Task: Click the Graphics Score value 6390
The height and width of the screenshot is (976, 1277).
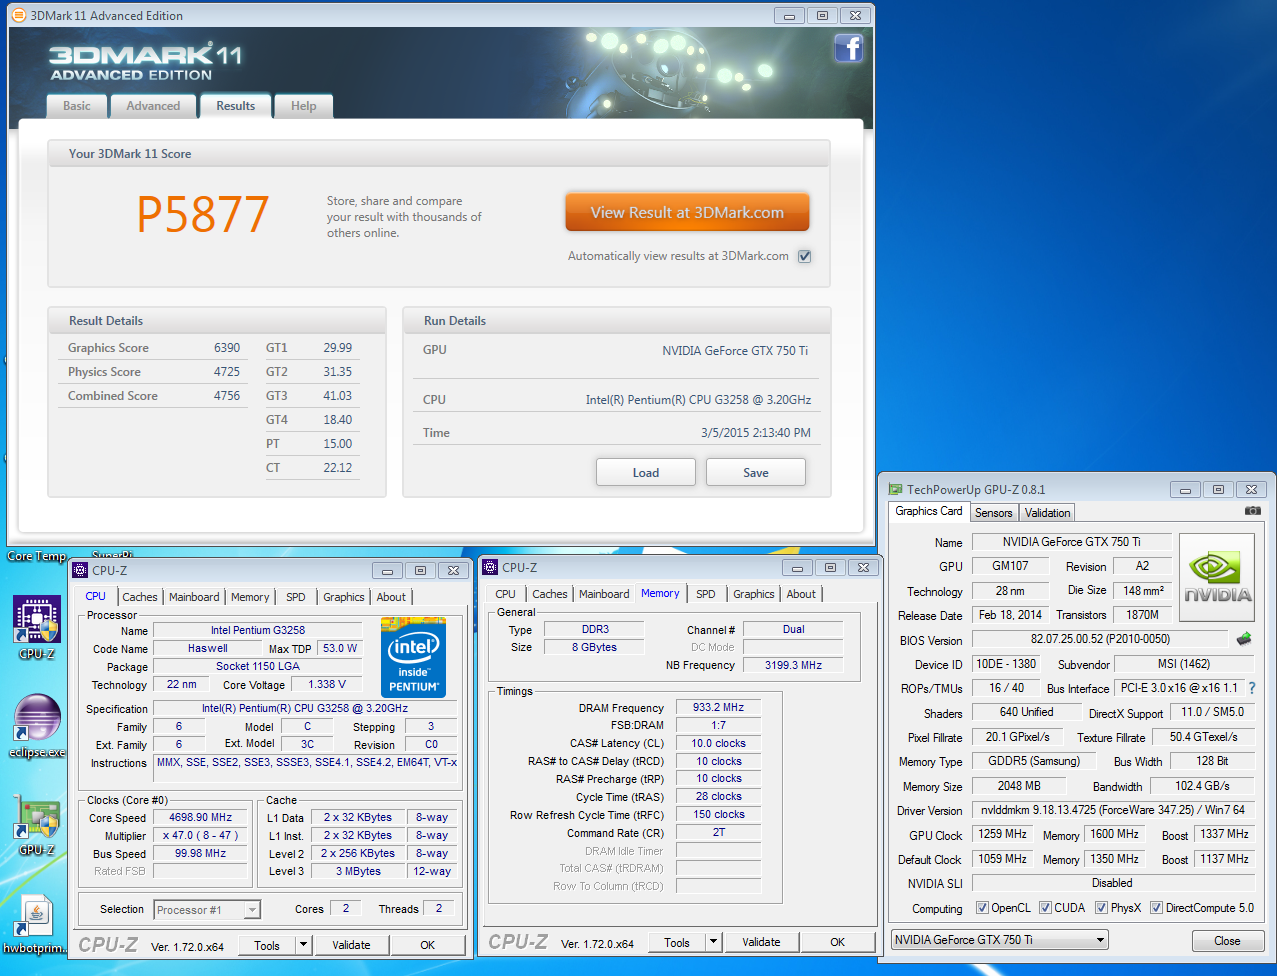Action: 227,348
